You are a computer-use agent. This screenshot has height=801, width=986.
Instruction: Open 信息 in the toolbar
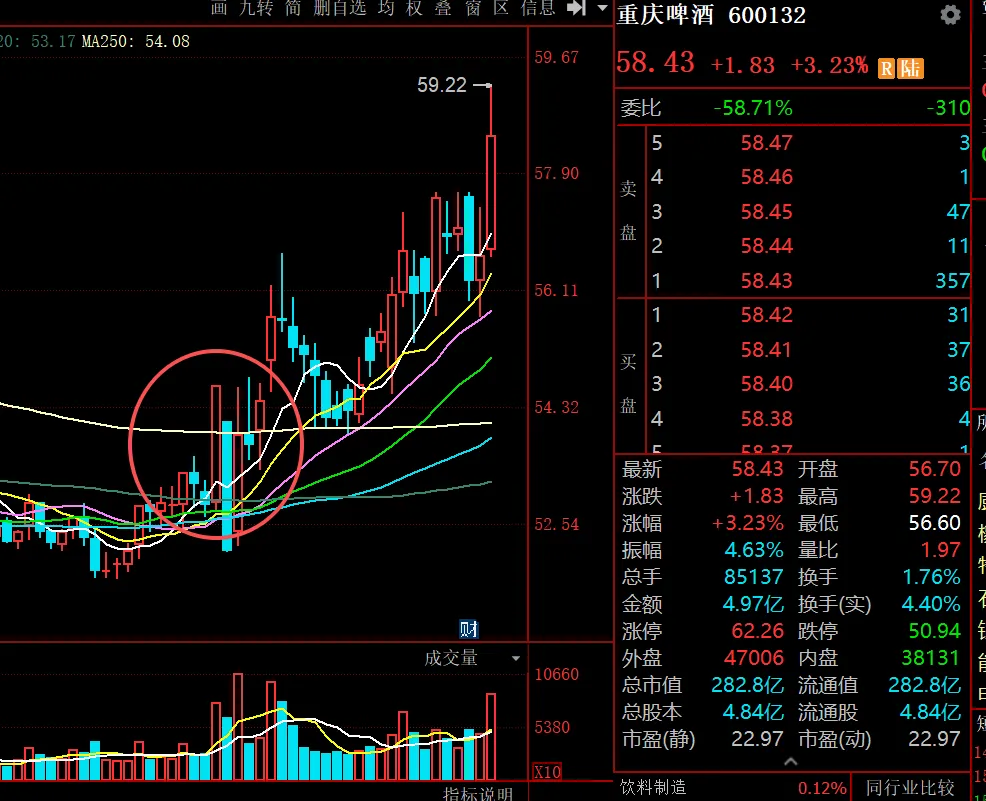[538, 8]
